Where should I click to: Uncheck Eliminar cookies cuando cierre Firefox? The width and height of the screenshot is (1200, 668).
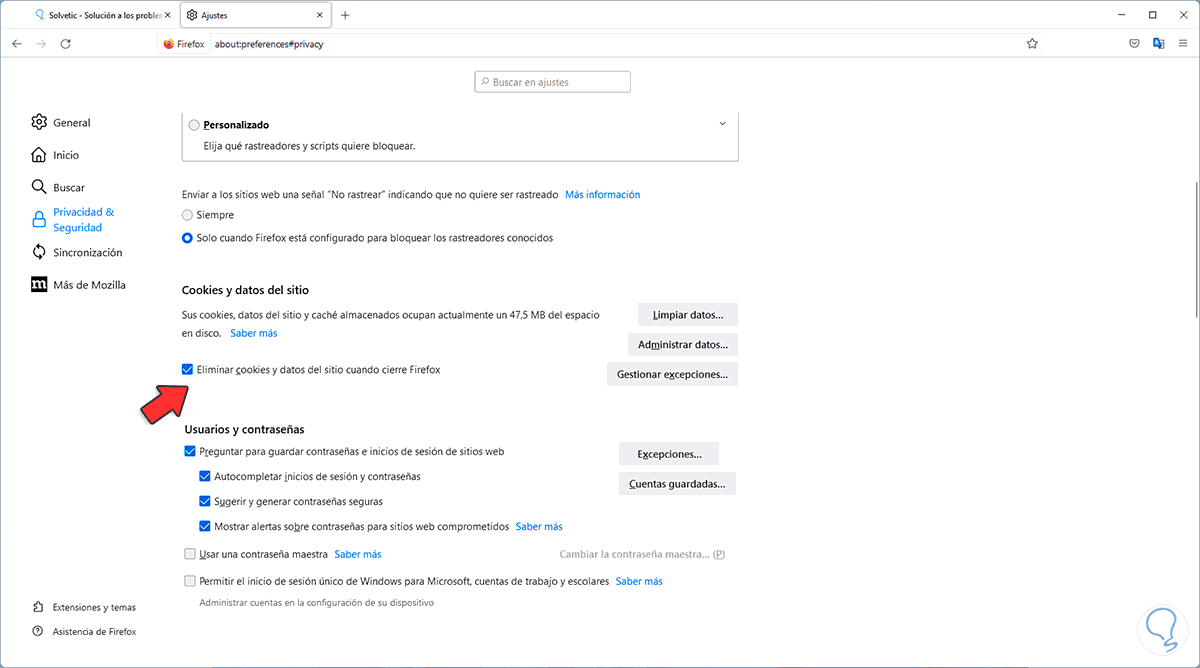(x=188, y=370)
